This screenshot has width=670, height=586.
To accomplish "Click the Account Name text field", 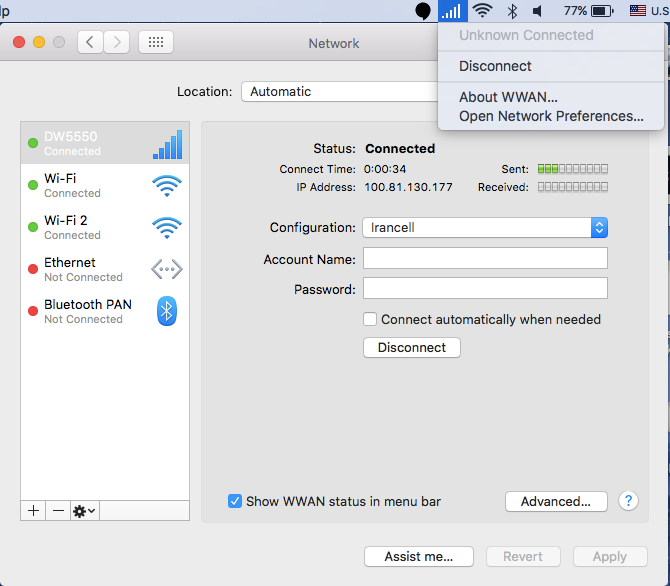I will coord(485,259).
